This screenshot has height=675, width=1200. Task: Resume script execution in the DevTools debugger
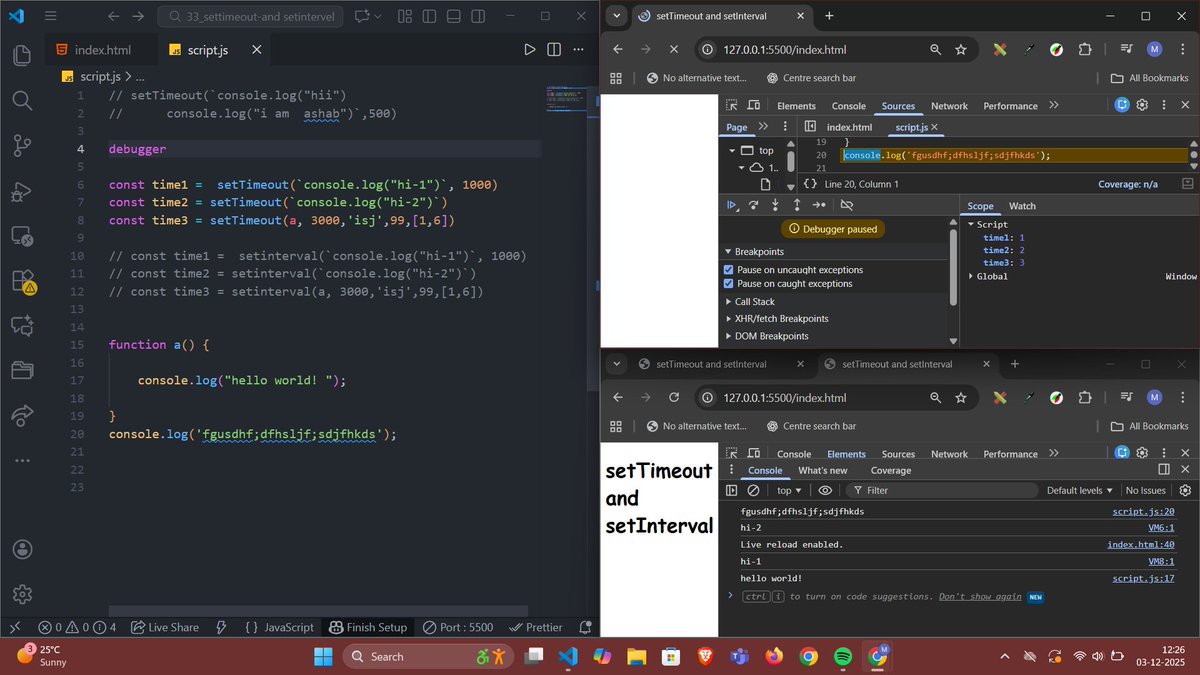point(731,204)
